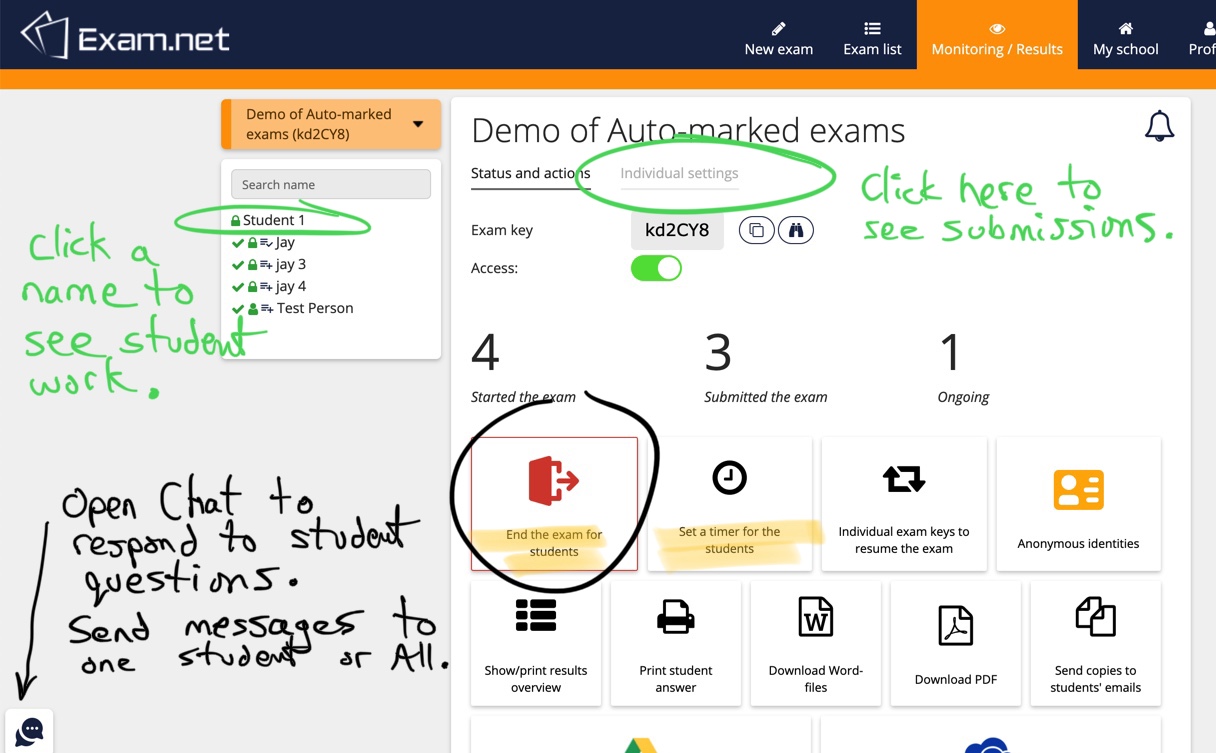Download Word-files of the exam
This screenshot has width=1216, height=753.
(x=816, y=643)
